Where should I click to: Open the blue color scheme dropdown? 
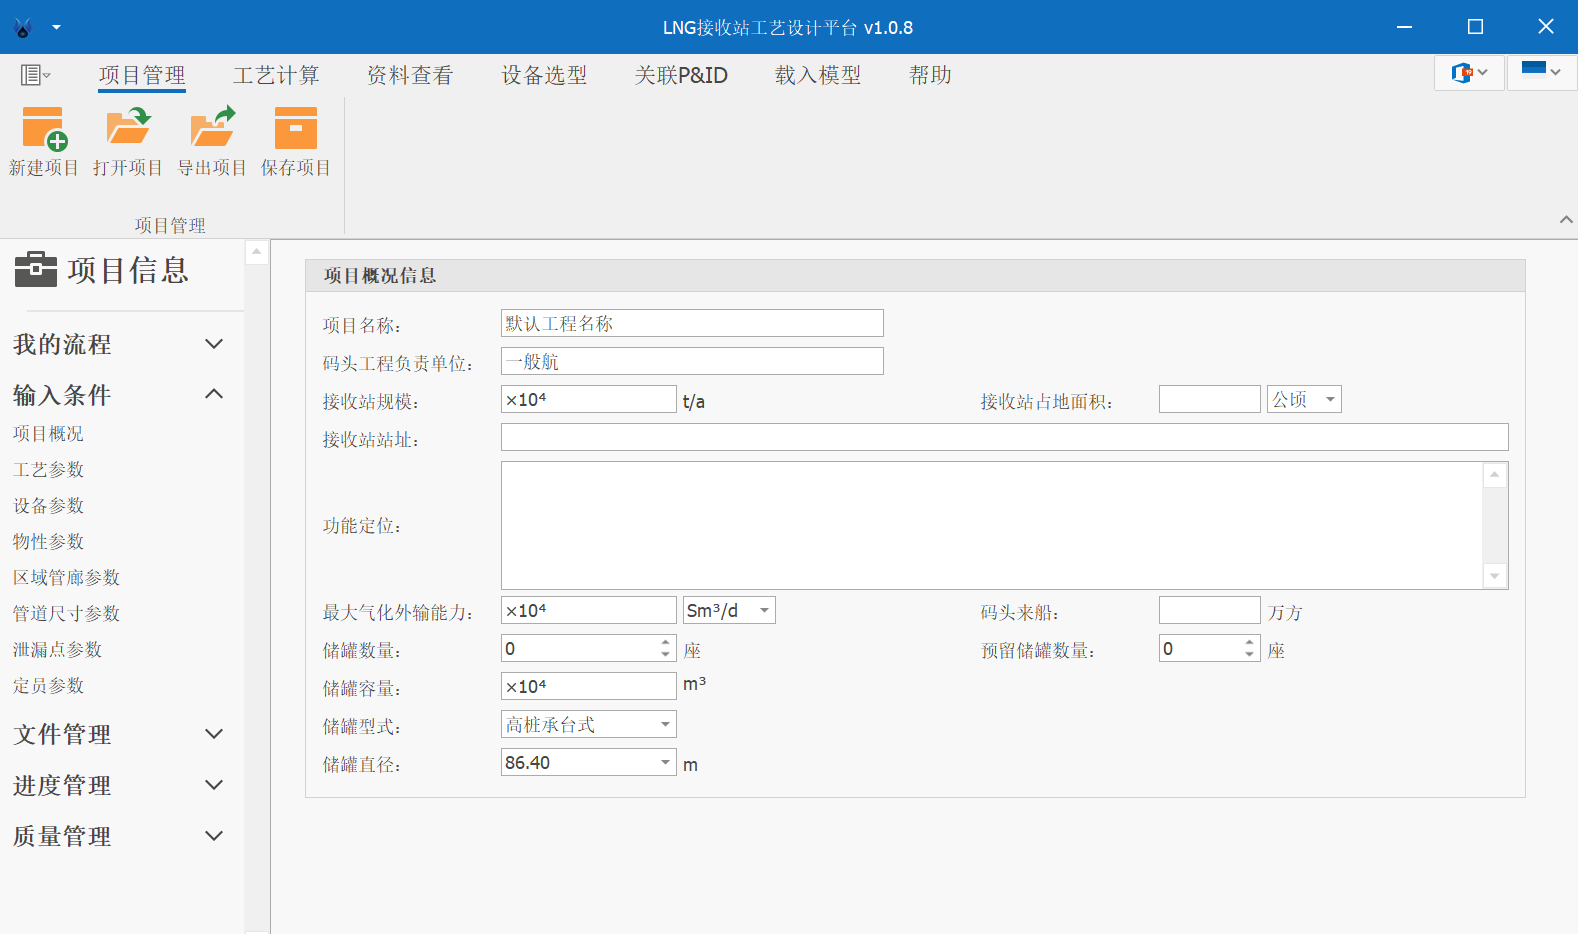point(1541,72)
